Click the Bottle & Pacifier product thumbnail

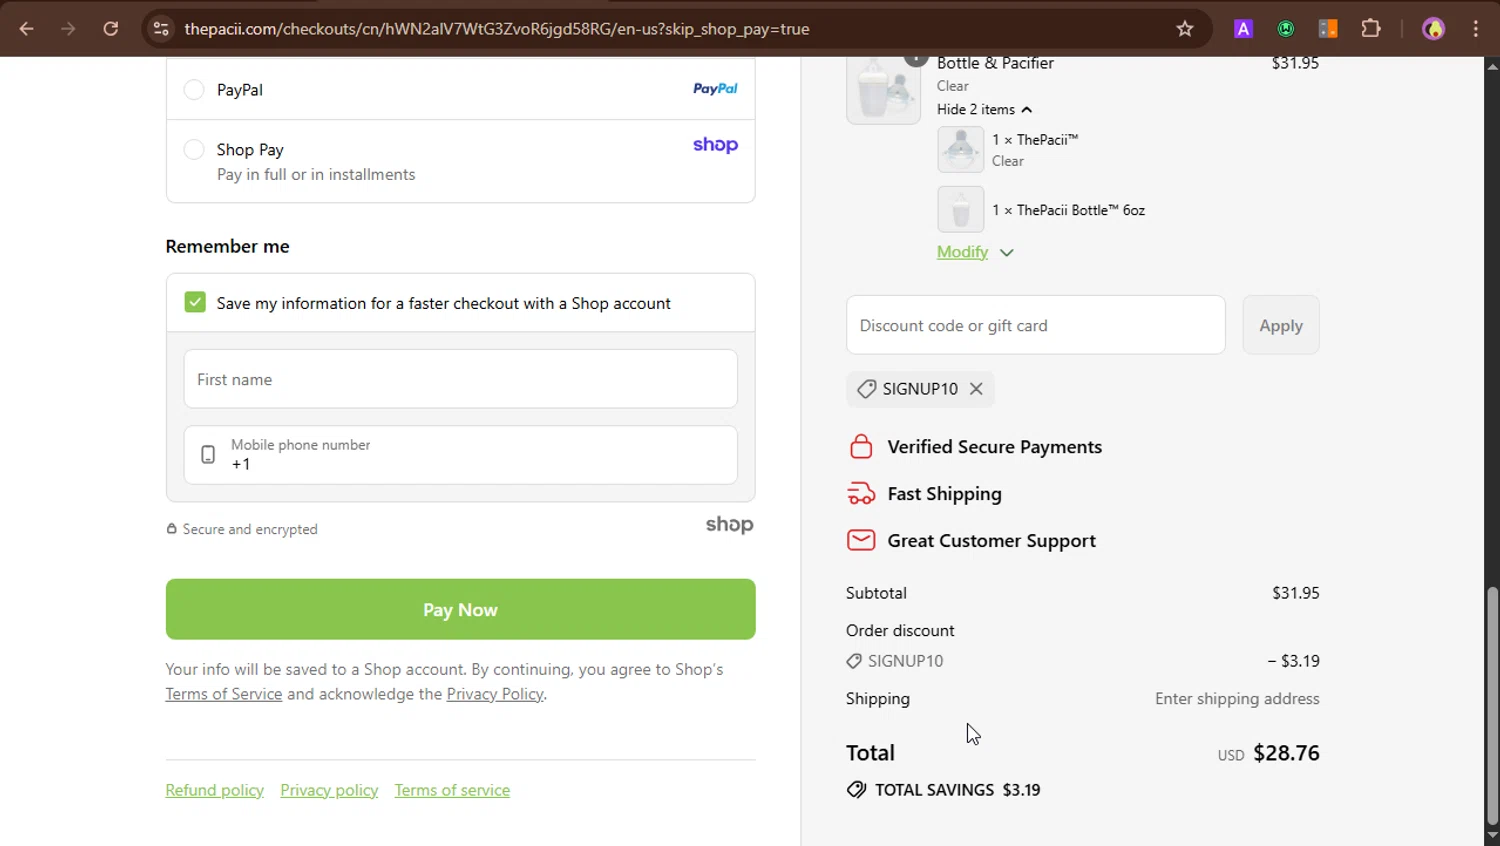(884, 90)
